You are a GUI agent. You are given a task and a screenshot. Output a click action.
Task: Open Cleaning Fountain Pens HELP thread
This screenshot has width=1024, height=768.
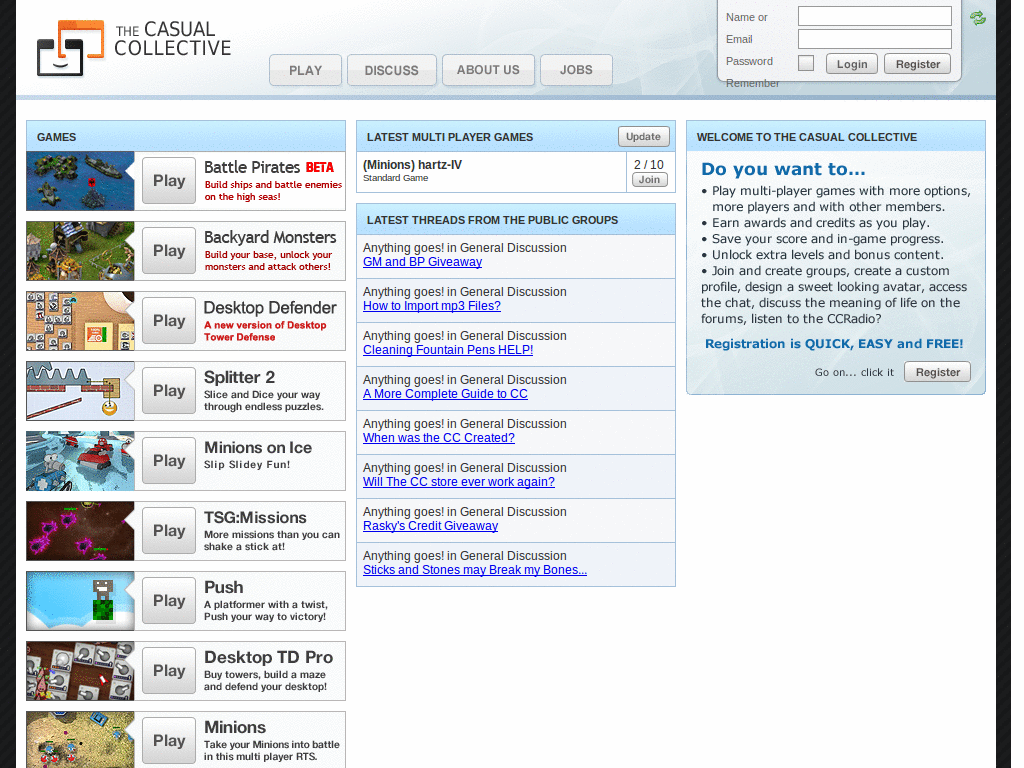448,349
